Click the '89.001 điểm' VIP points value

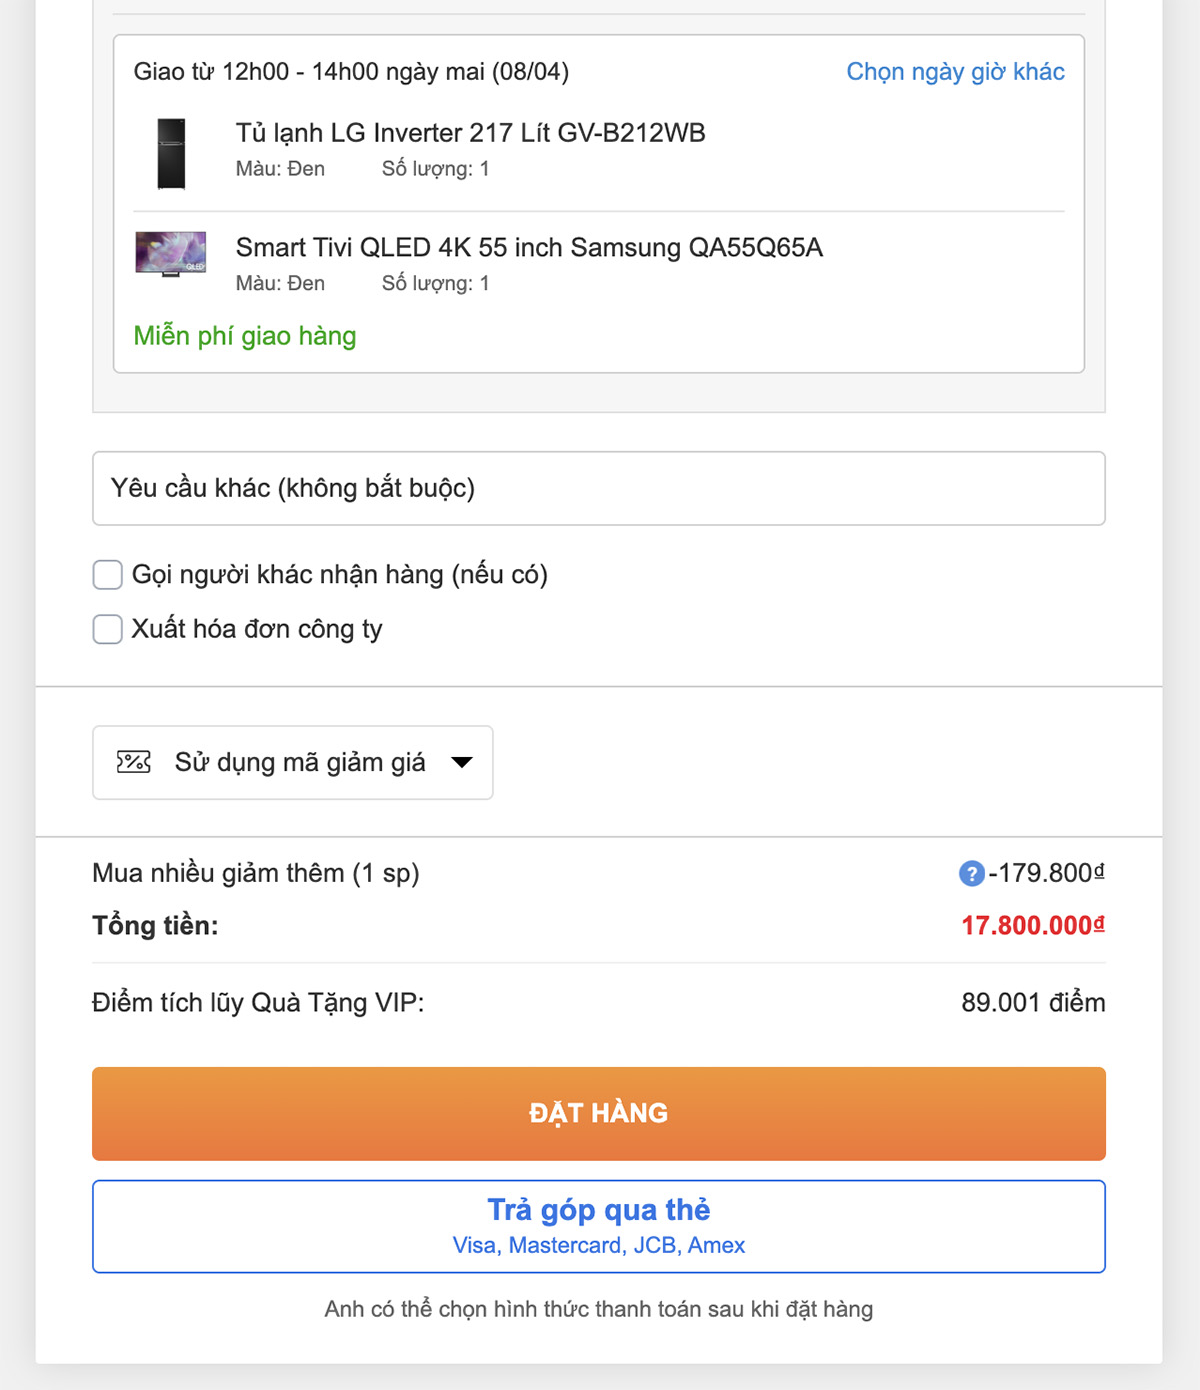point(1032,1003)
